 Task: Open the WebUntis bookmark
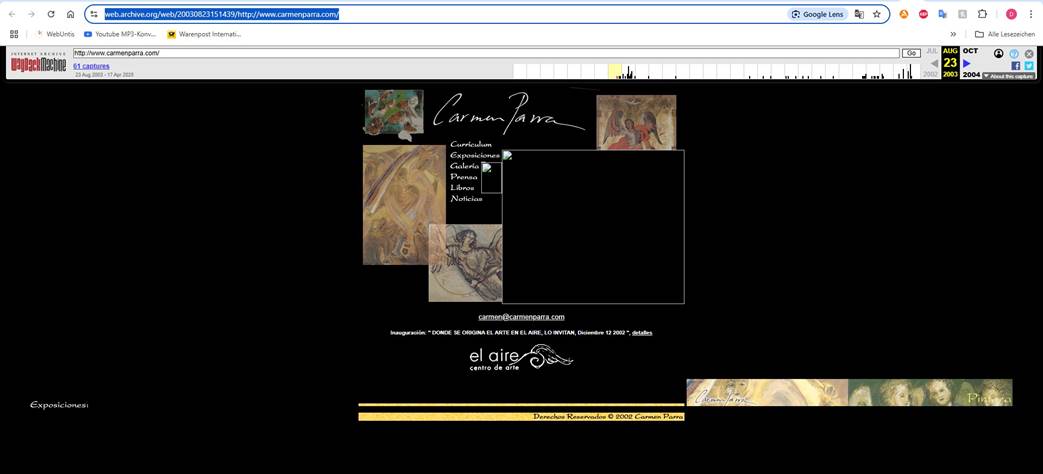click(x=55, y=34)
